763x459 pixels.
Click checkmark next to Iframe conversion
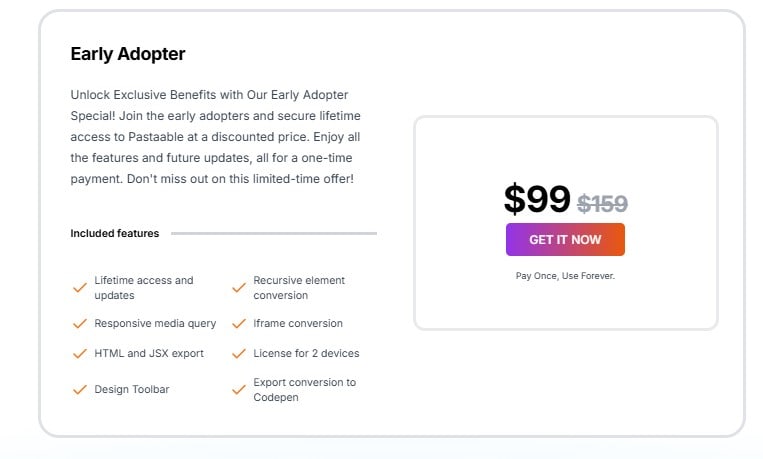pos(239,324)
